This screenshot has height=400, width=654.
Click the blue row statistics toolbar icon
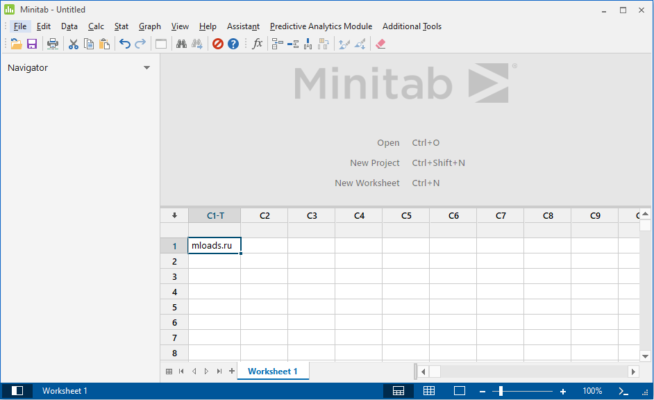click(x=293, y=44)
